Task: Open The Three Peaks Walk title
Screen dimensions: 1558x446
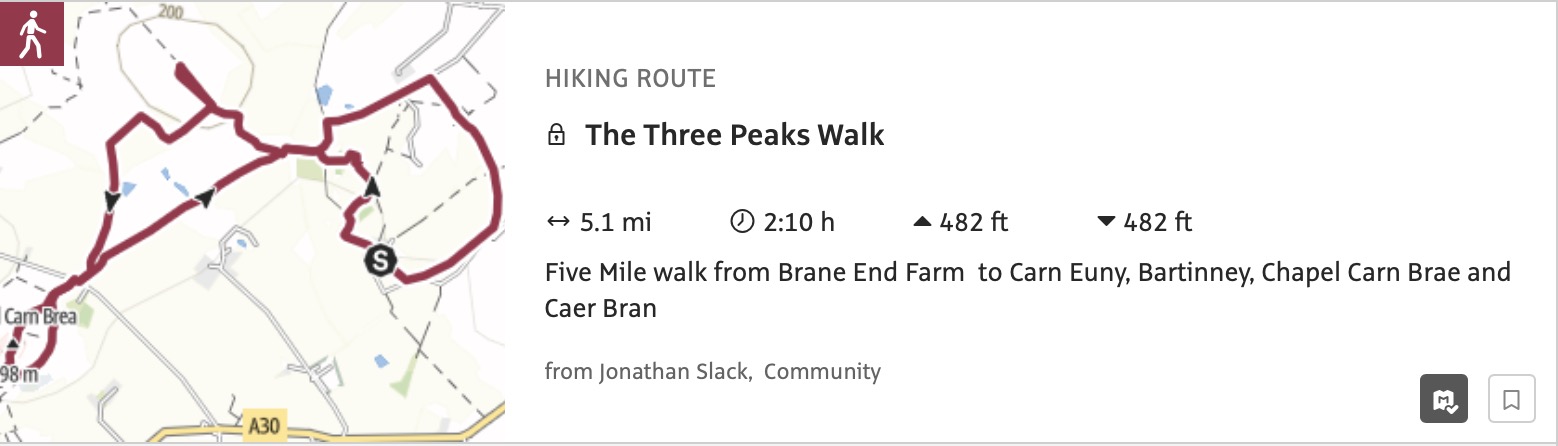Action: (x=735, y=135)
